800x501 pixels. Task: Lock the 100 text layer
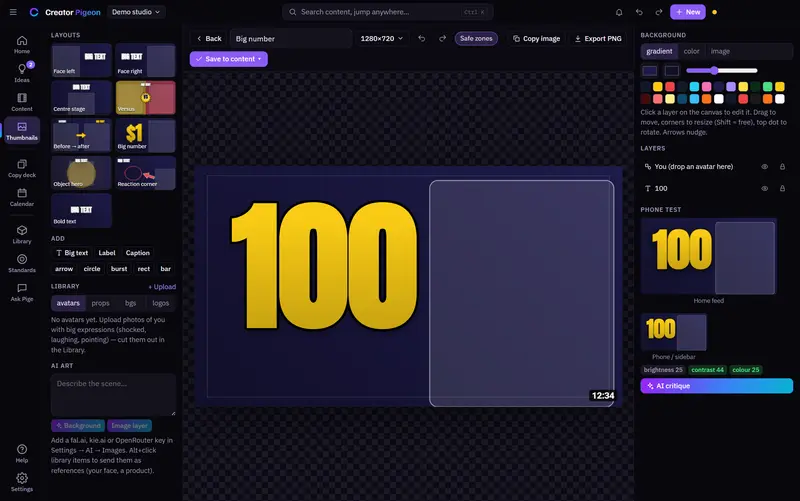tap(782, 188)
